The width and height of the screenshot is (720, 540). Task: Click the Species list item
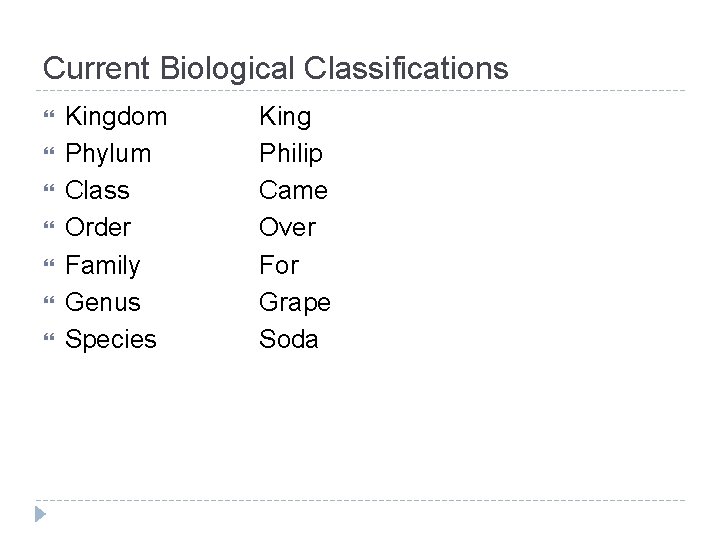110,340
